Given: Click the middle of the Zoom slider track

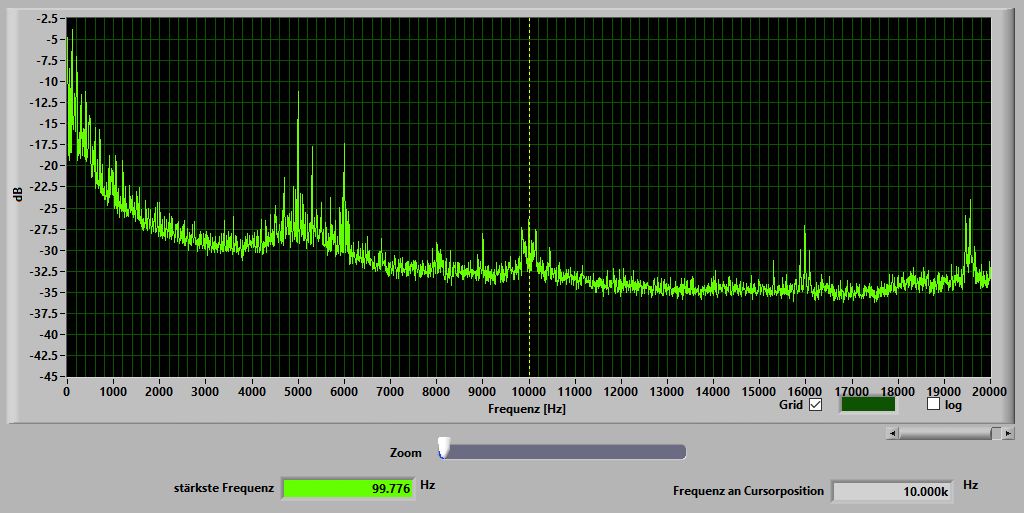Looking at the screenshot, I should 565,452.
